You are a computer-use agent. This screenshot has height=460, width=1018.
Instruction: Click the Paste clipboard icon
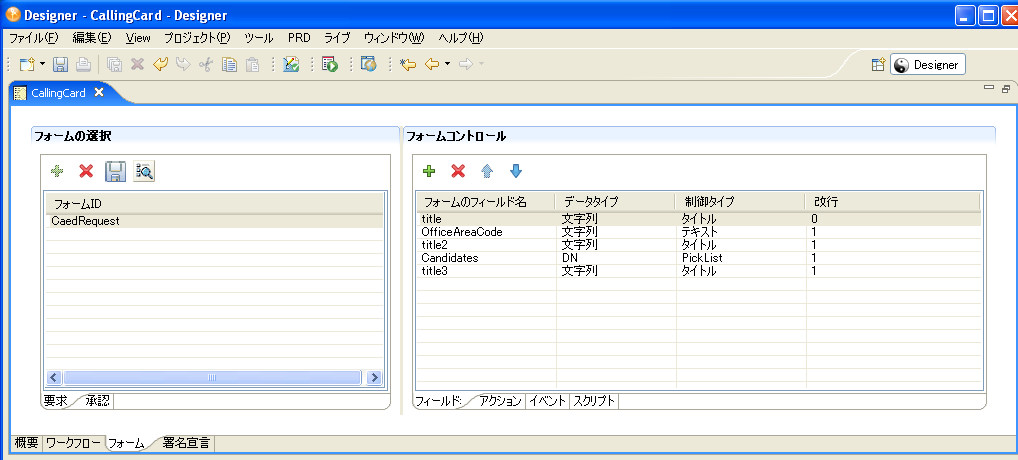252,64
